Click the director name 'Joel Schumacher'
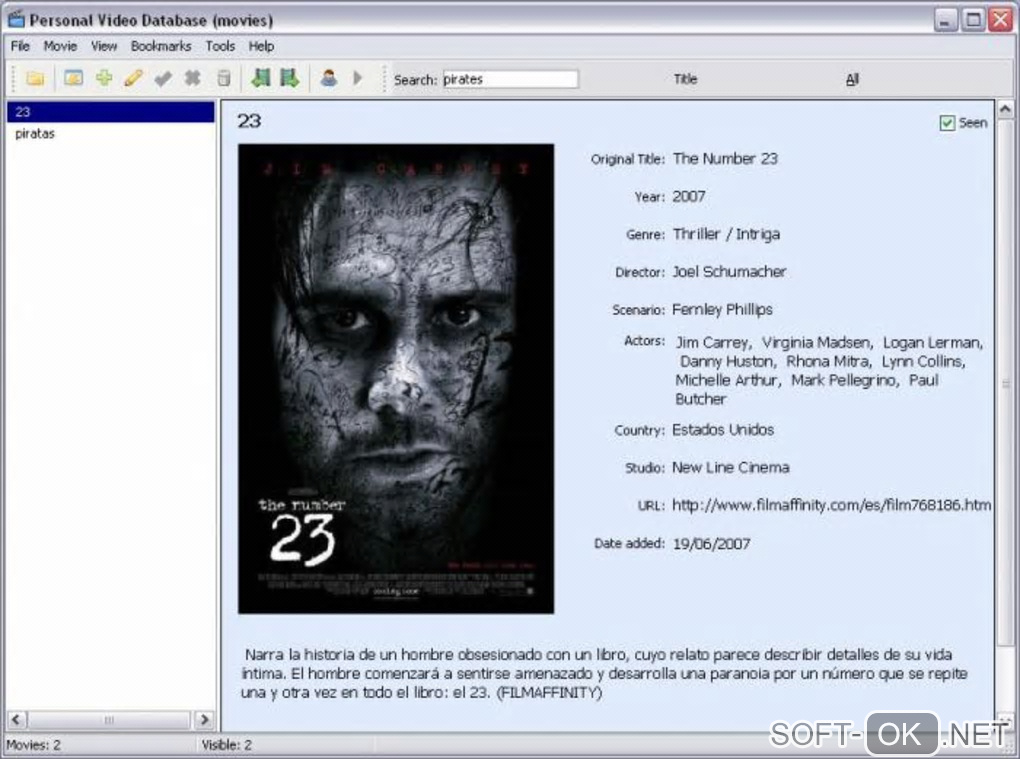This screenshot has width=1020, height=759. point(729,272)
